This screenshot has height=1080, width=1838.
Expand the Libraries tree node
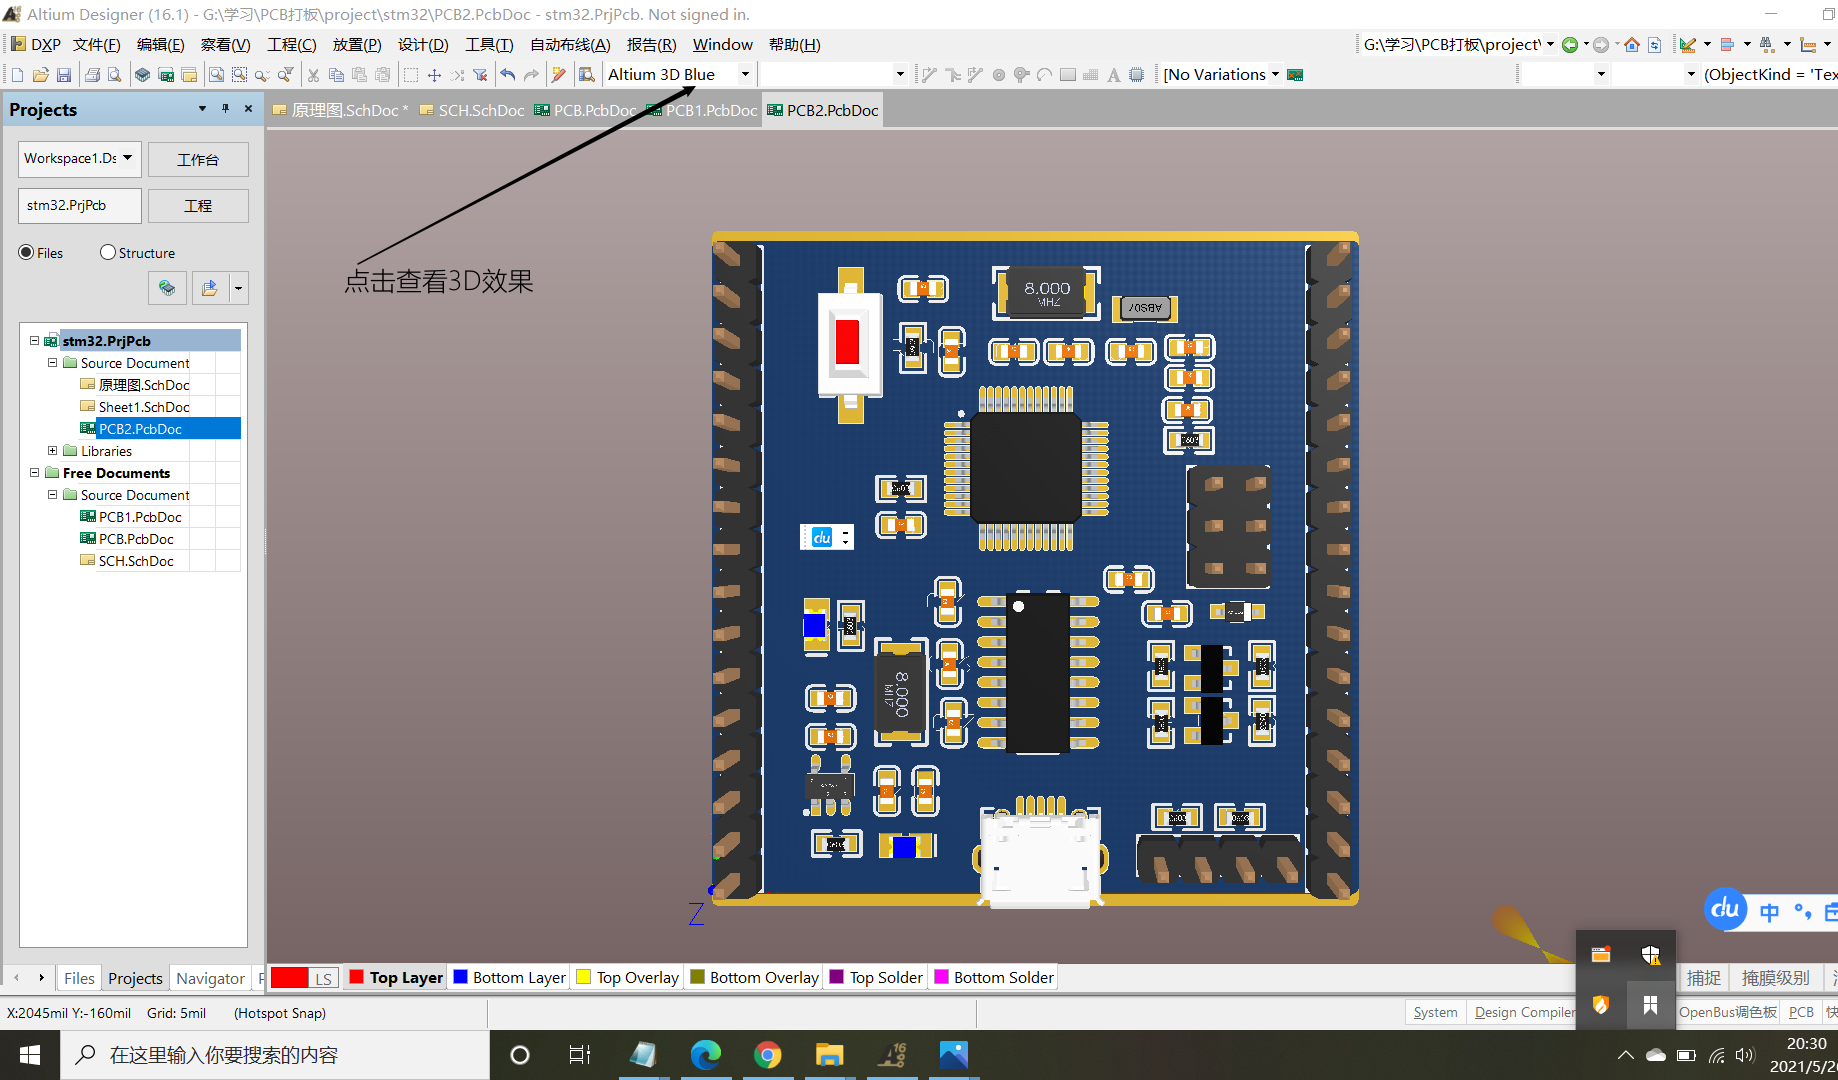click(52, 451)
